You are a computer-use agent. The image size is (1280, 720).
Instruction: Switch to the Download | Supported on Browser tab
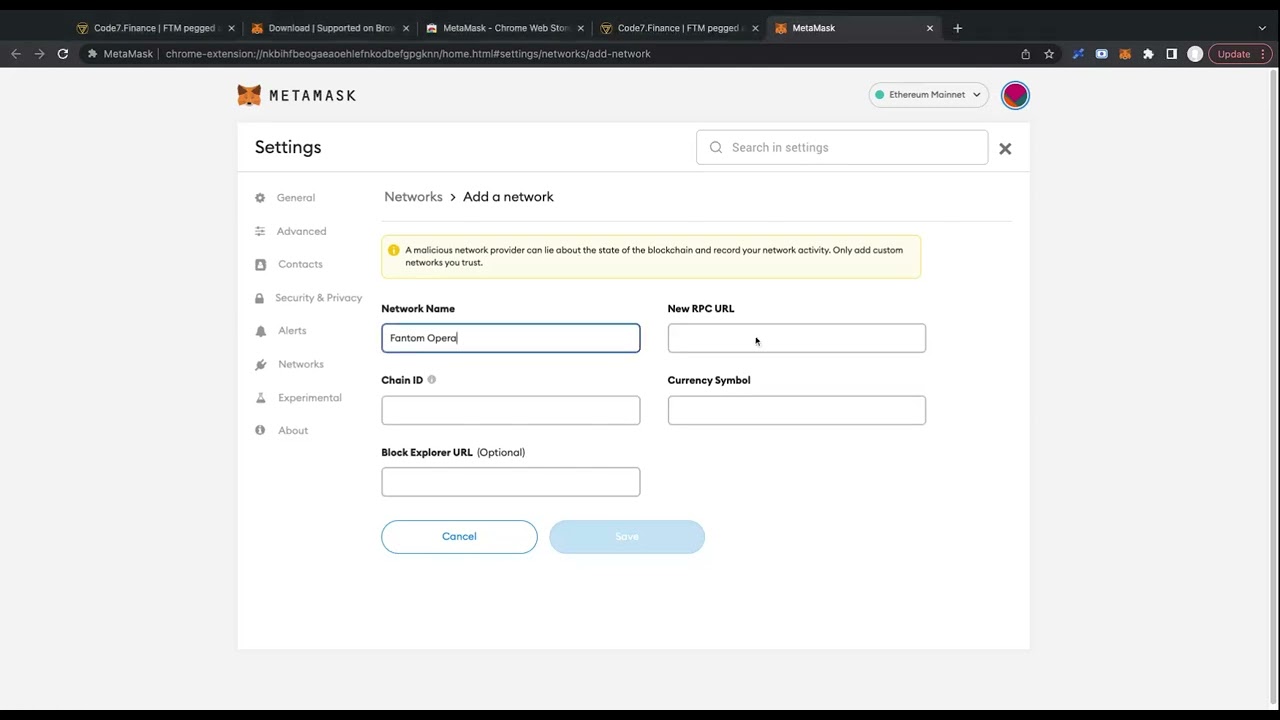pyautogui.click(x=330, y=28)
